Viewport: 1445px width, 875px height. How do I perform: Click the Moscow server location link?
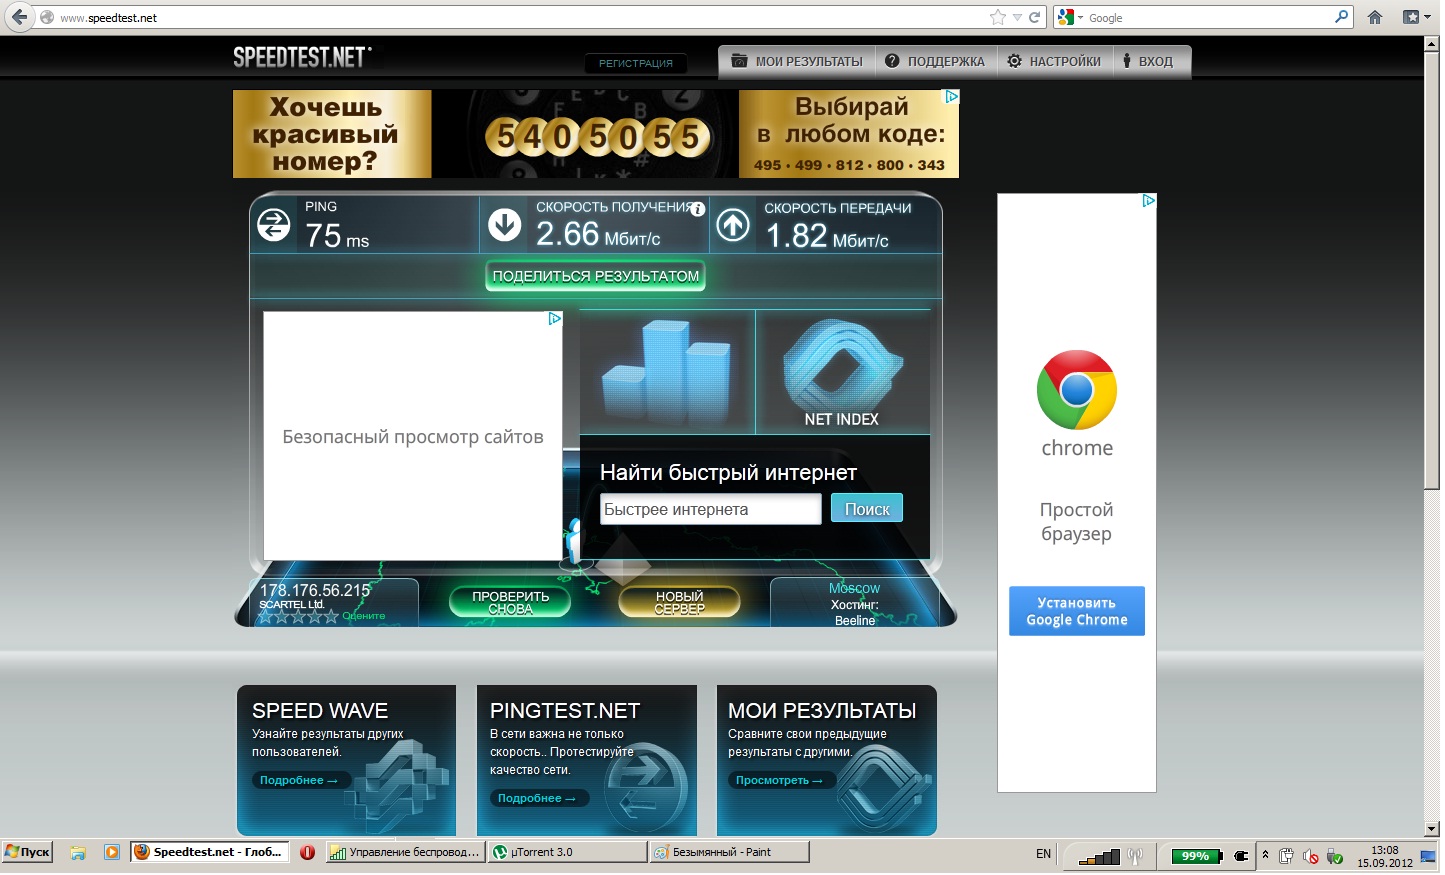854,589
